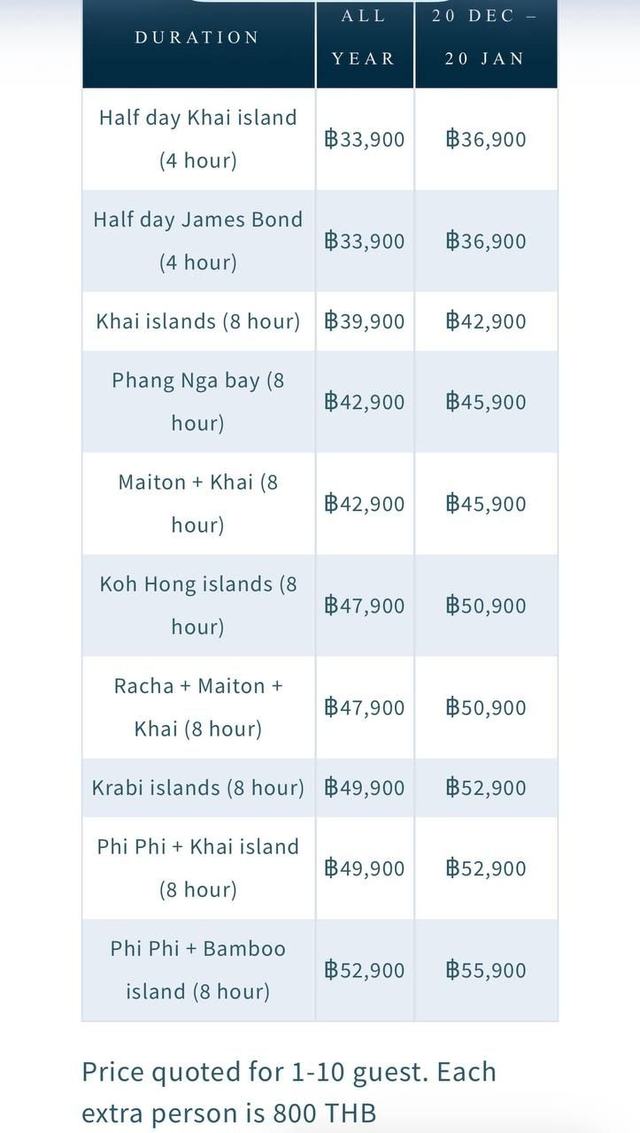
Task: Select Racha + Maiton + Khai row
Action: [319, 707]
